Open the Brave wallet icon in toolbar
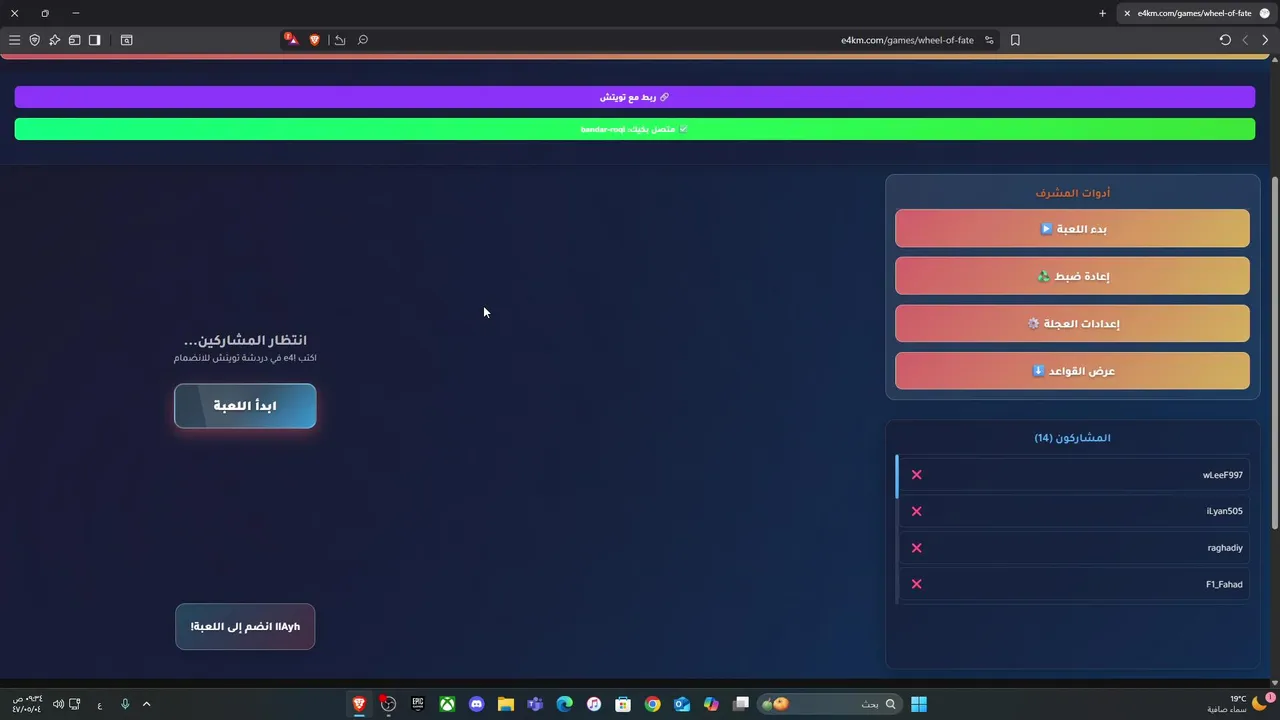This screenshot has width=1280, height=720. (x=74, y=40)
